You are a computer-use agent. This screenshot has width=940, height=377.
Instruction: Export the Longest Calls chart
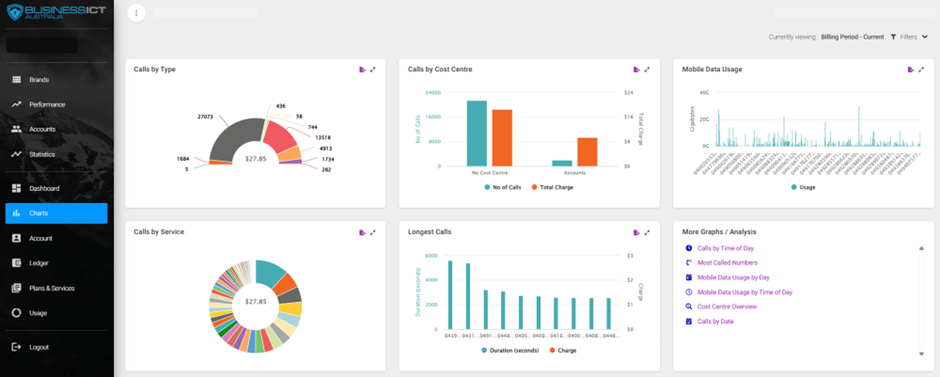coord(636,232)
